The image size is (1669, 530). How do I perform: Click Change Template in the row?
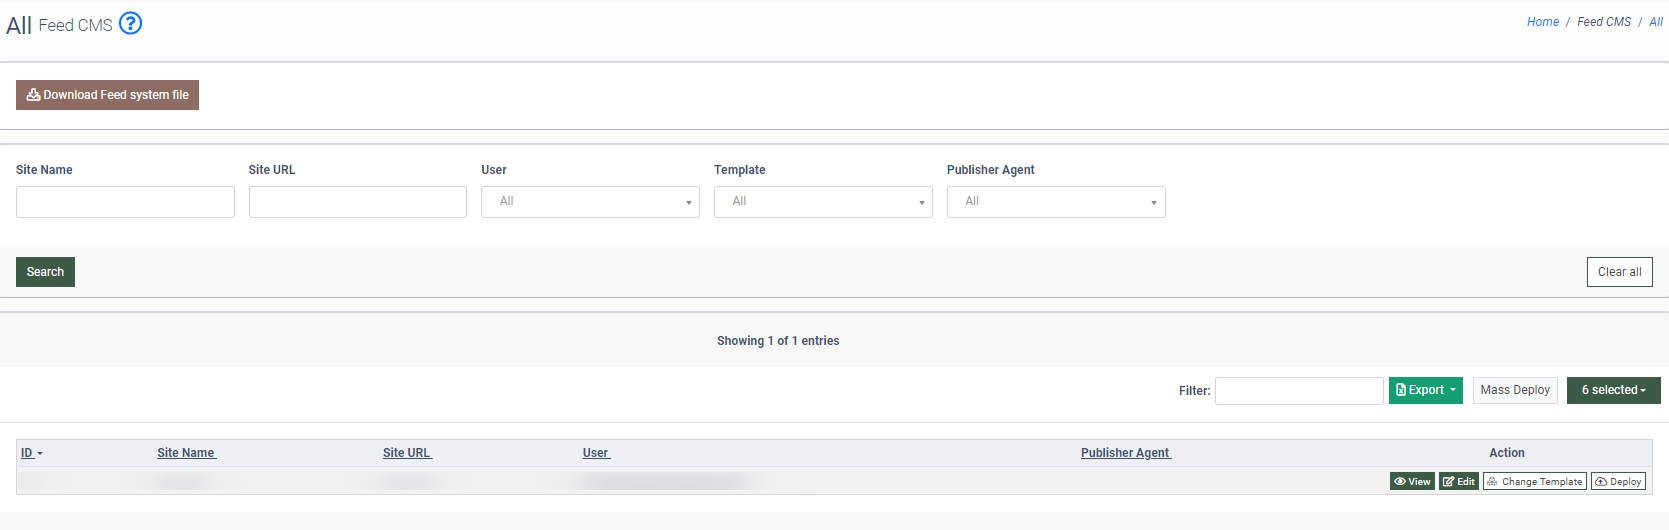[x=1534, y=482]
